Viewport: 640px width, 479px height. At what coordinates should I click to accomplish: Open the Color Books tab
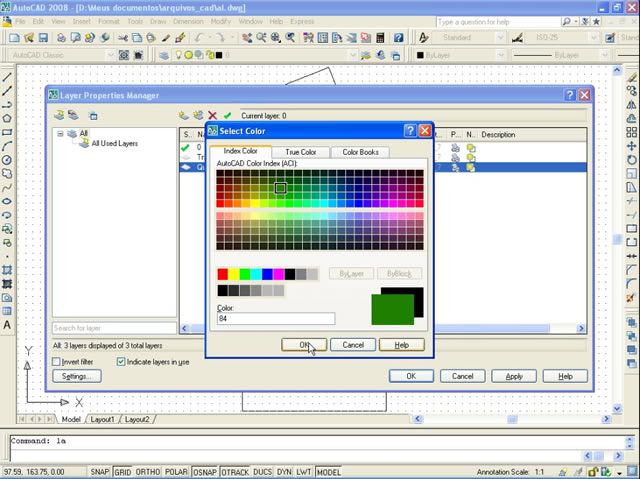click(x=360, y=152)
